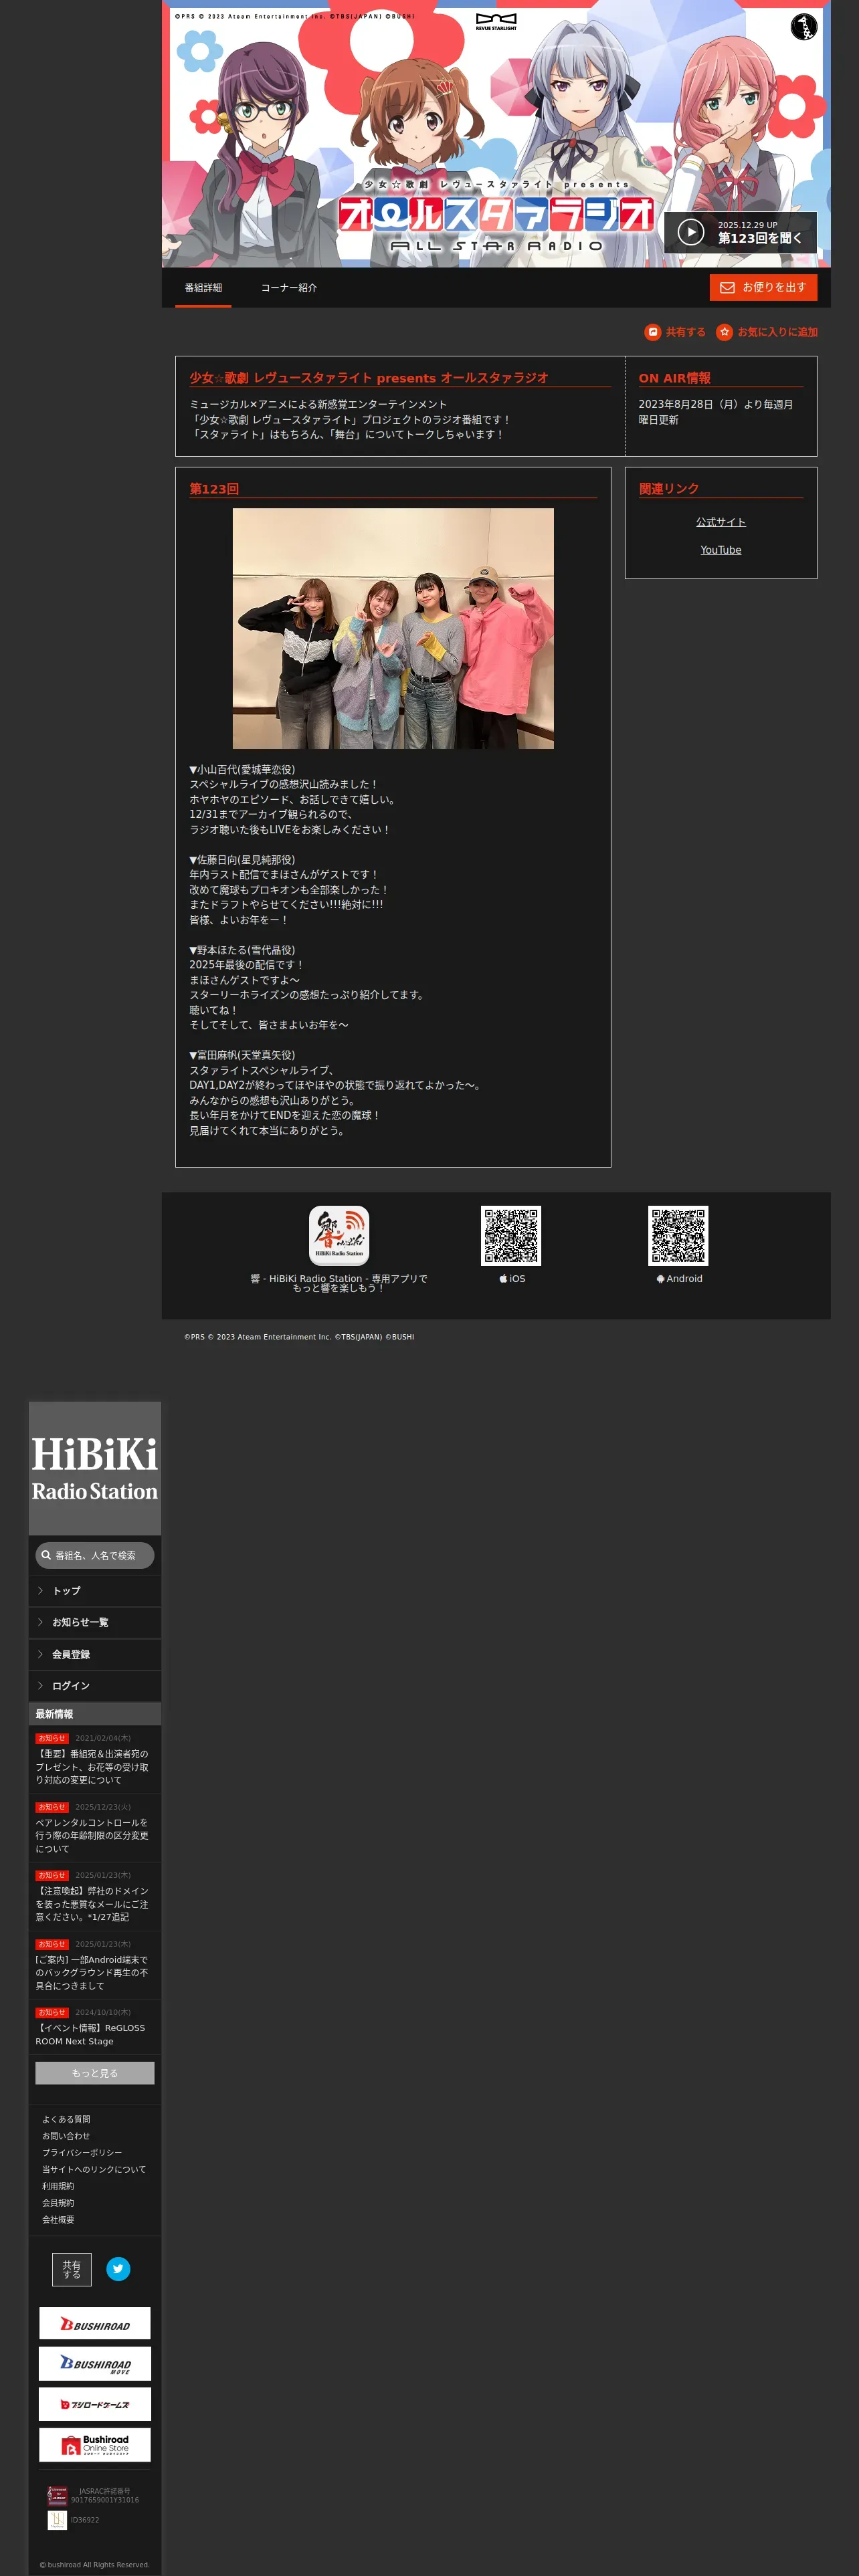859x2576 pixels.
Task: Open トップ in the sidebar menu
Action: click(95, 1590)
